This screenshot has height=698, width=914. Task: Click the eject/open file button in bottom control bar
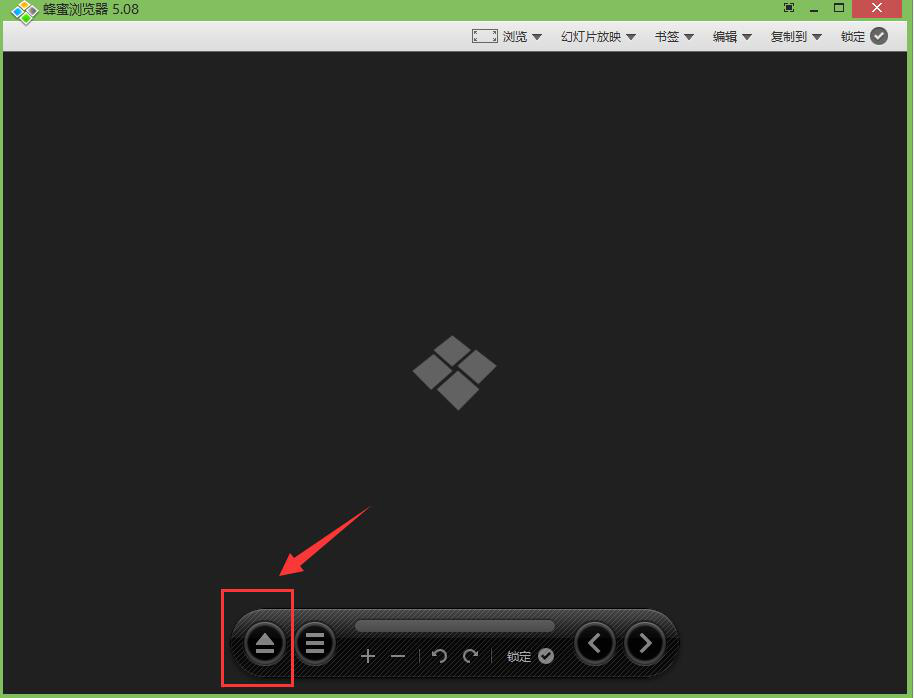pos(265,643)
